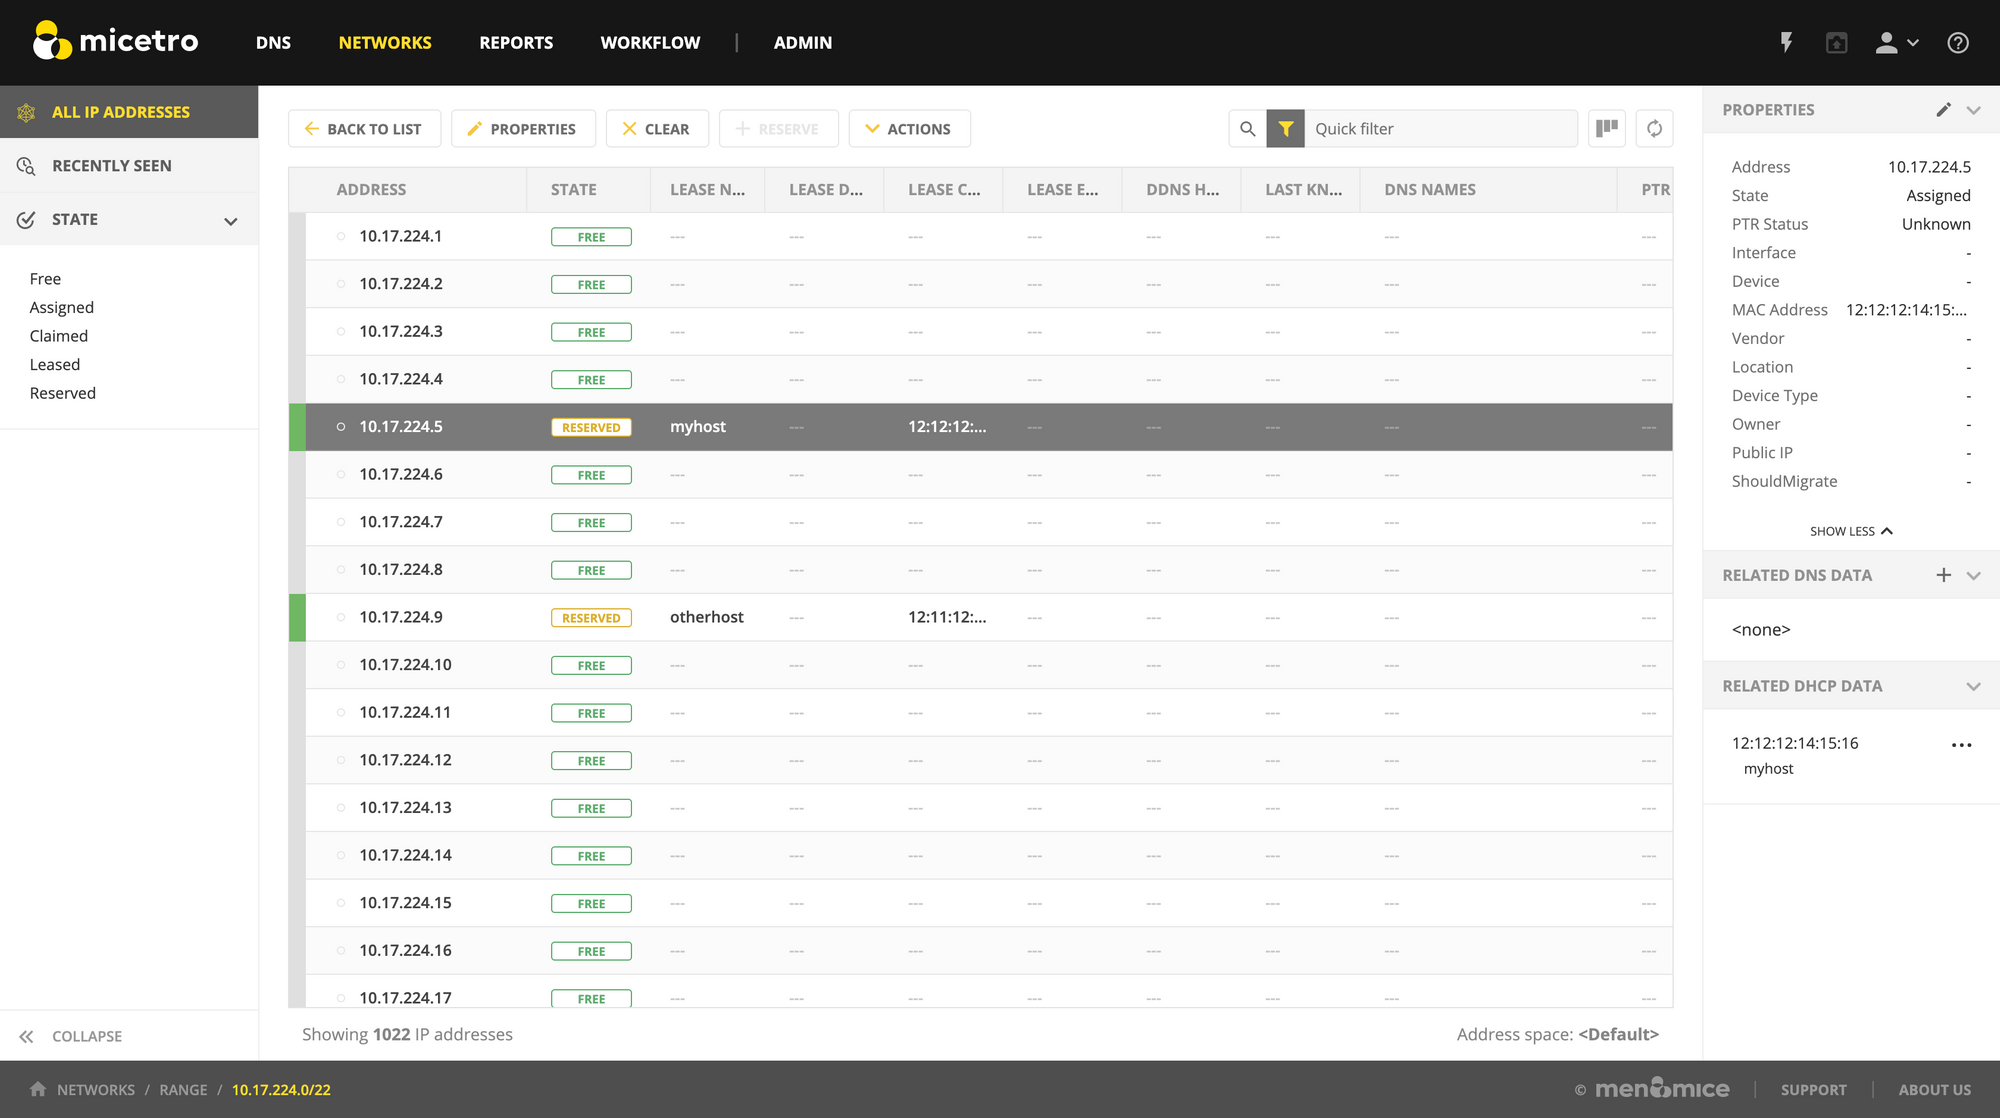Click the filter funnel icon near search

[x=1284, y=128]
